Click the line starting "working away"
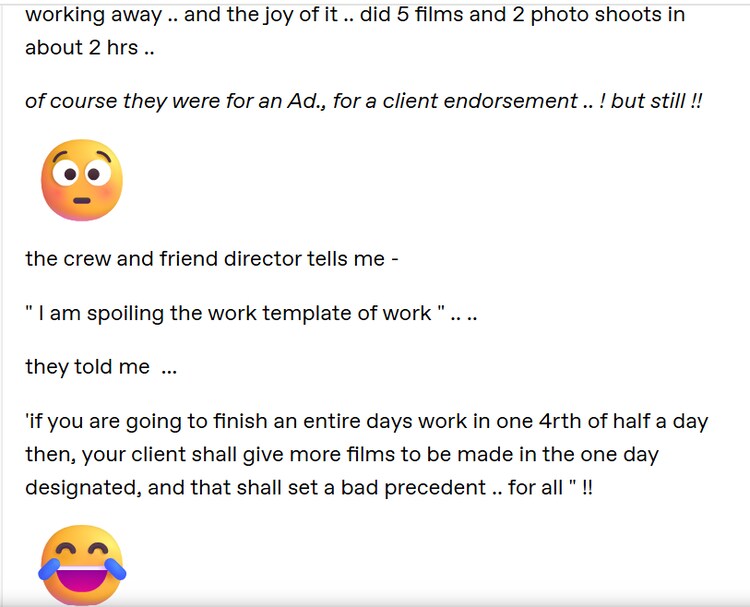750x607 pixels. (355, 16)
